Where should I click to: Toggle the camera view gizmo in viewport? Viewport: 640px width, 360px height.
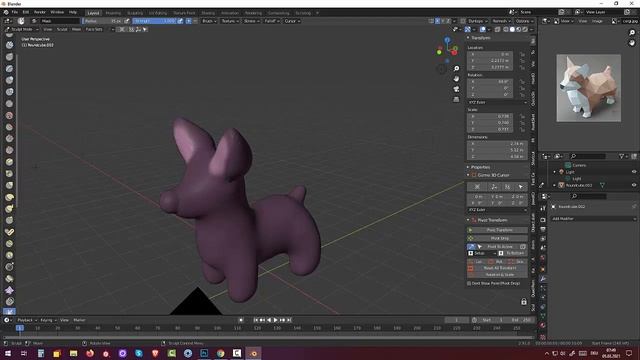[456, 89]
